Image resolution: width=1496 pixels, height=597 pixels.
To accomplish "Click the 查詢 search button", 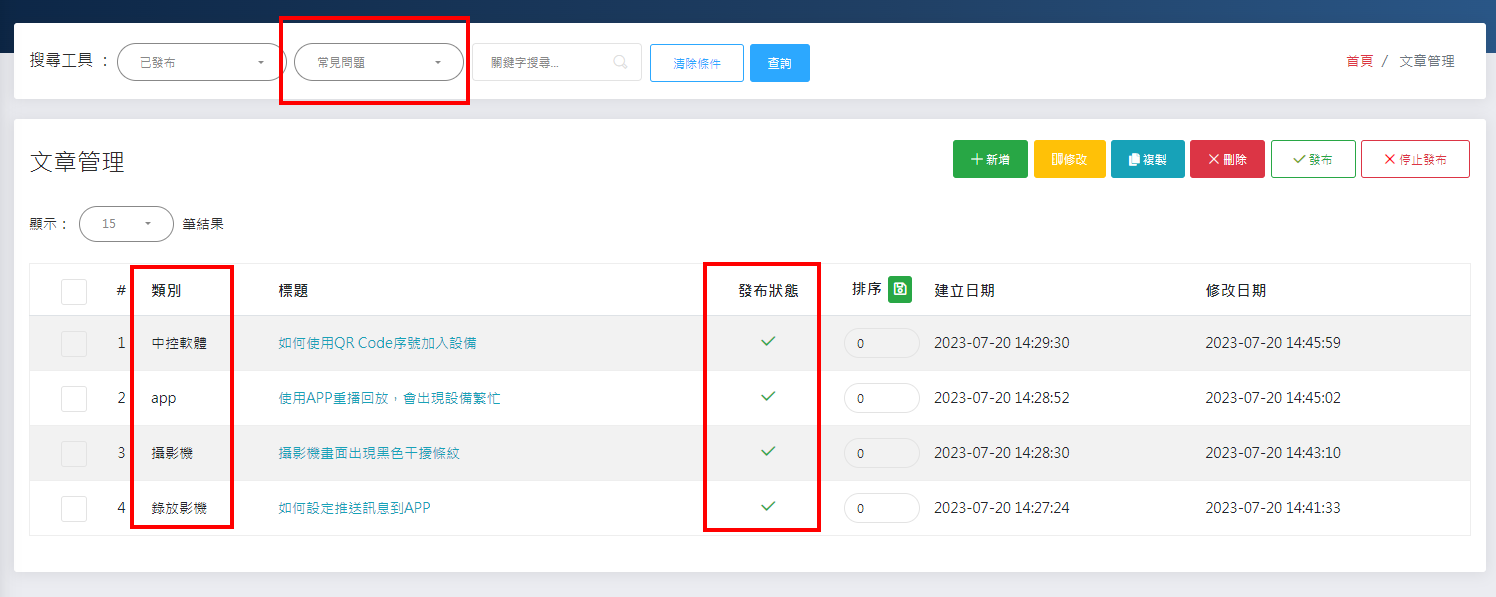I will [779, 63].
